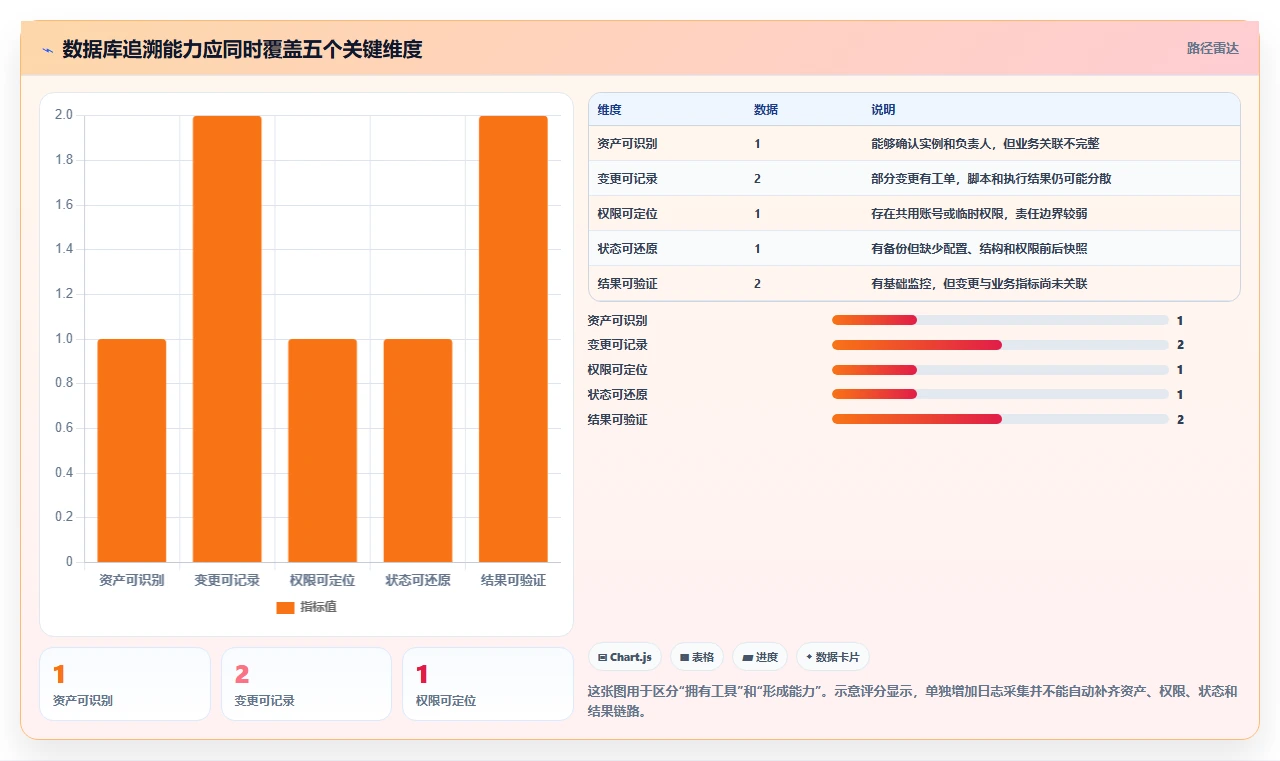Click the 结果可验证 x-axis label
1280x761 pixels.
point(513,580)
